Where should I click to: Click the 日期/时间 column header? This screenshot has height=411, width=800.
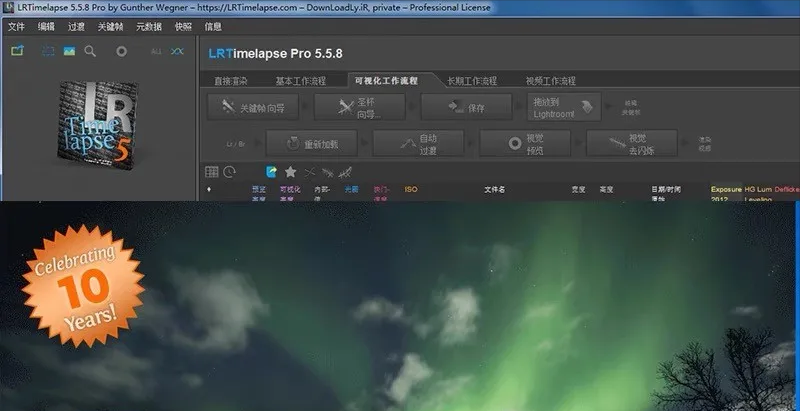[666, 193]
